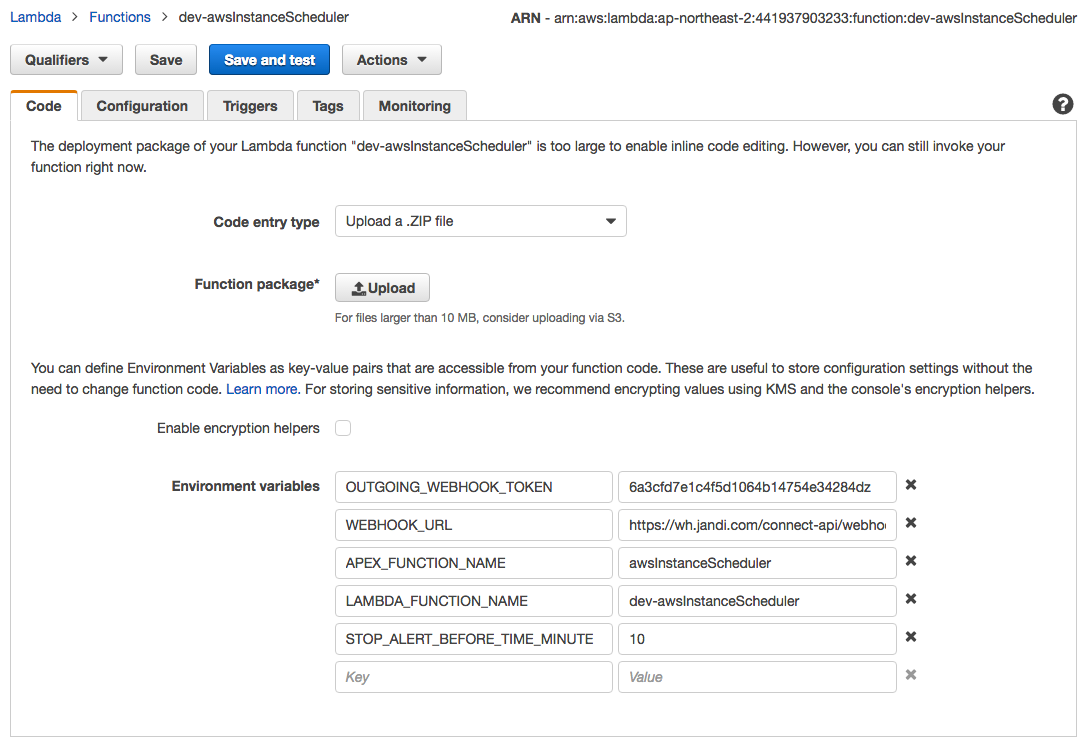The height and width of the screenshot is (748, 1091).
Task: Click the WEBHOOK_URL value field
Action: click(x=756, y=525)
